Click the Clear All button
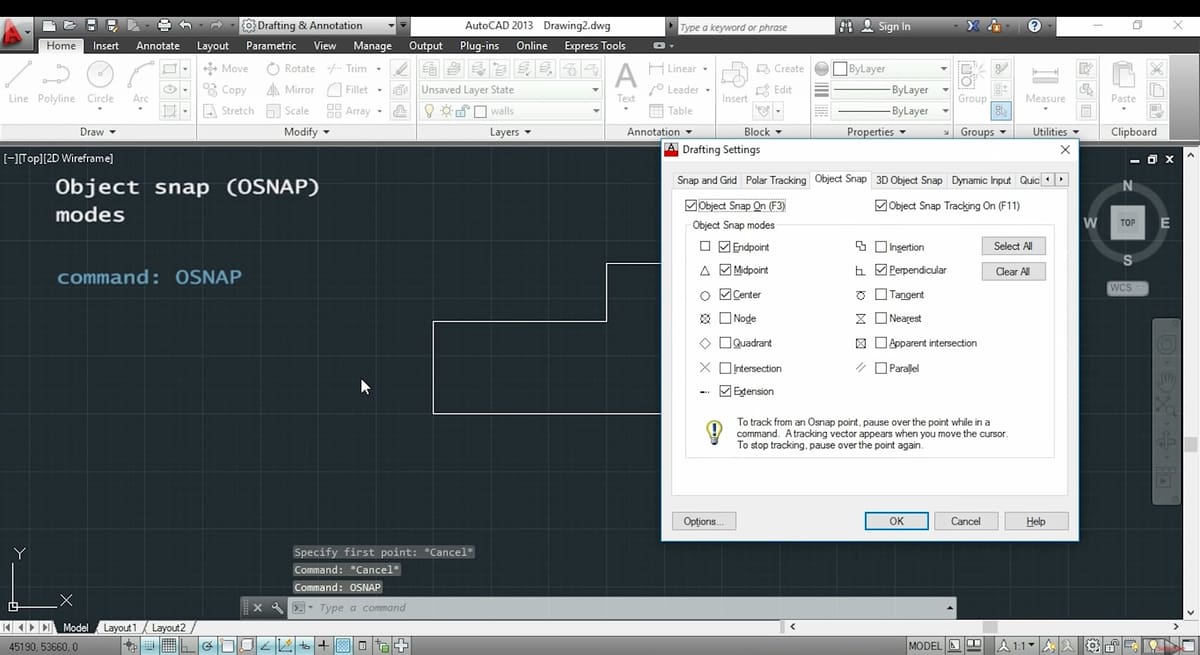The width and height of the screenshot is (1200, 655). [1013, 271]
